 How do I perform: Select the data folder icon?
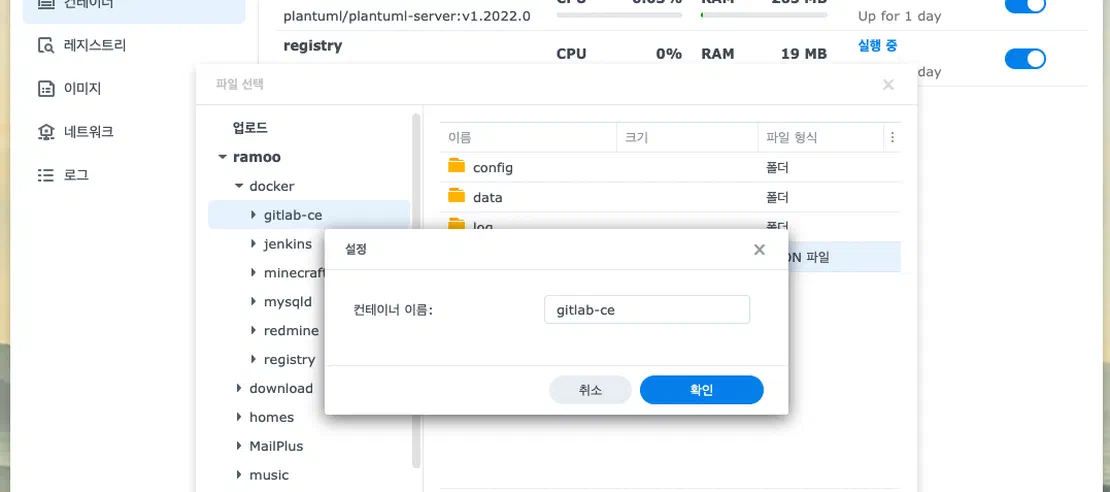click(457, 195)
